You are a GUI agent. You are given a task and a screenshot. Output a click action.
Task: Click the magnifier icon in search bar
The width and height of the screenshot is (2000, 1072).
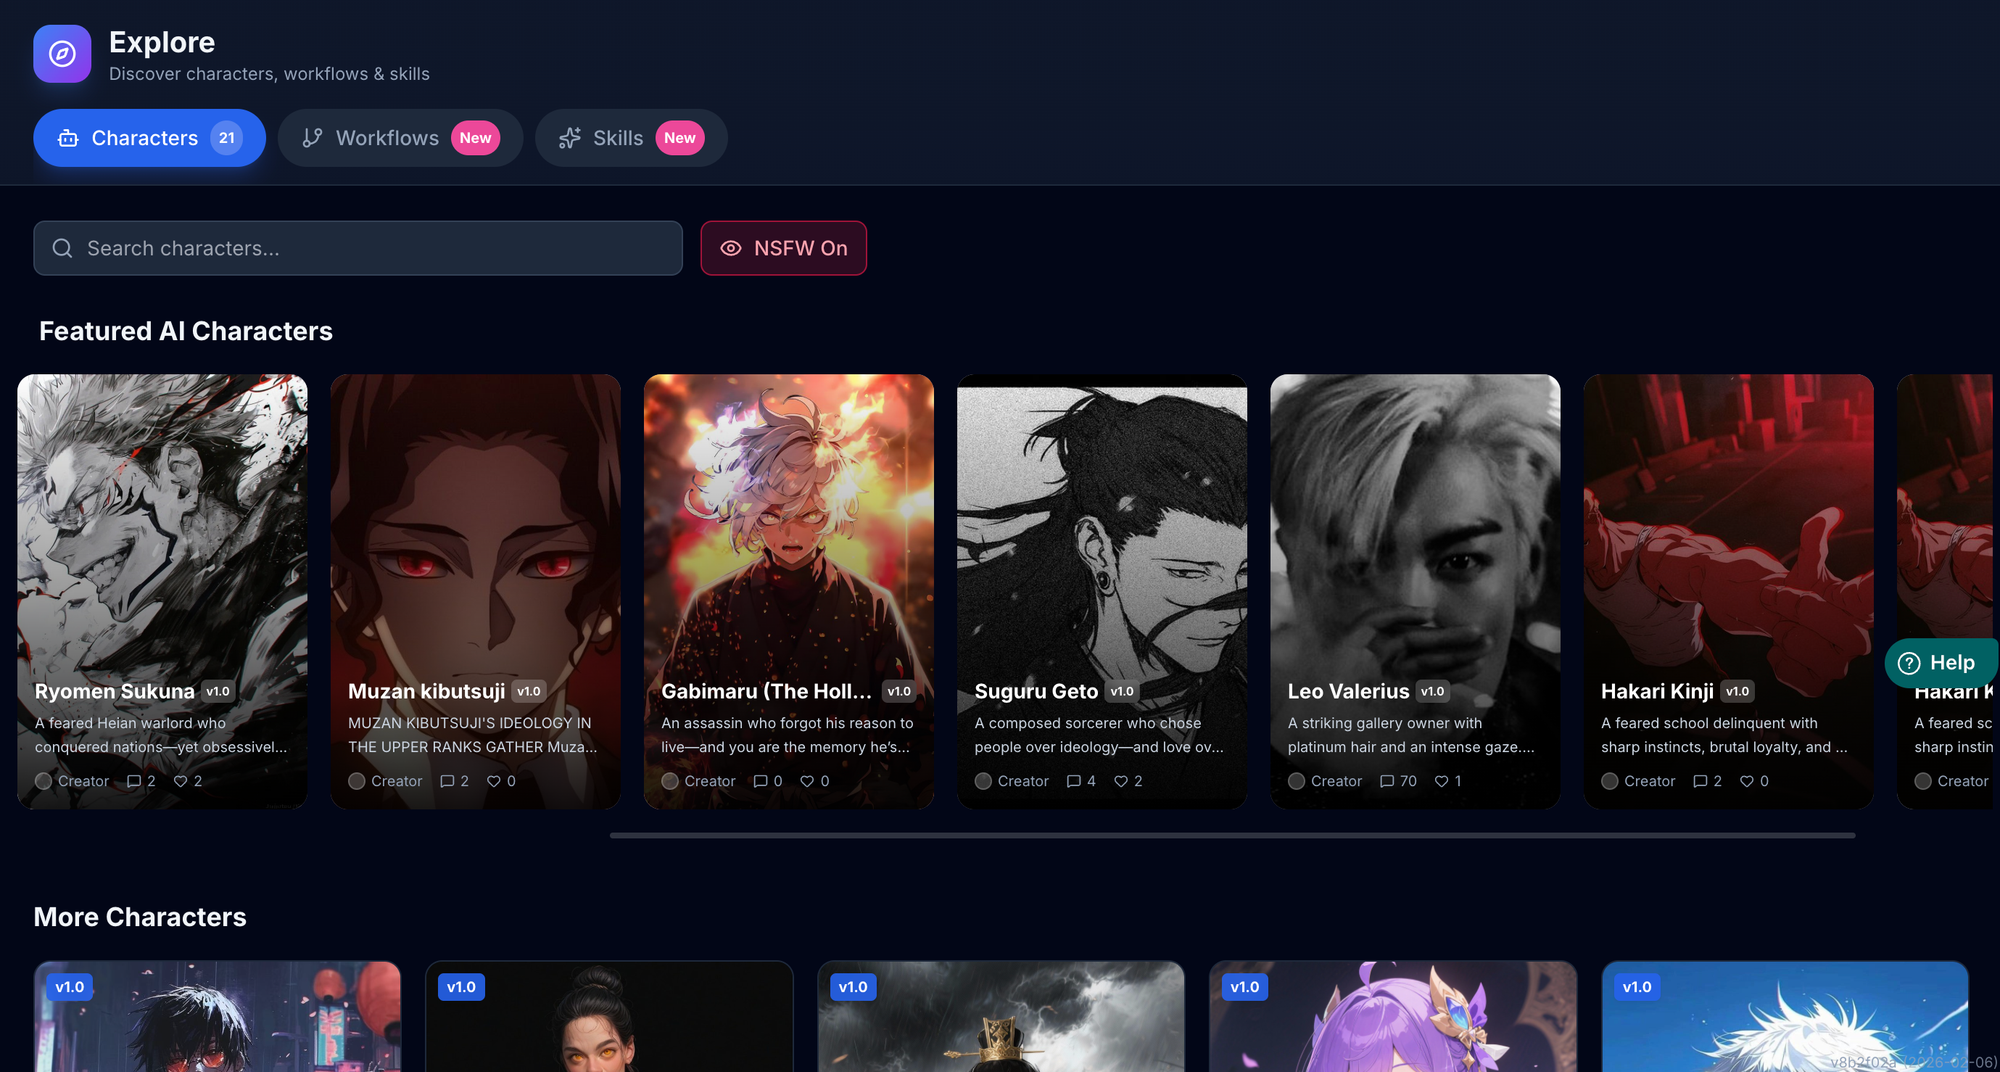[x=62, y=248]
